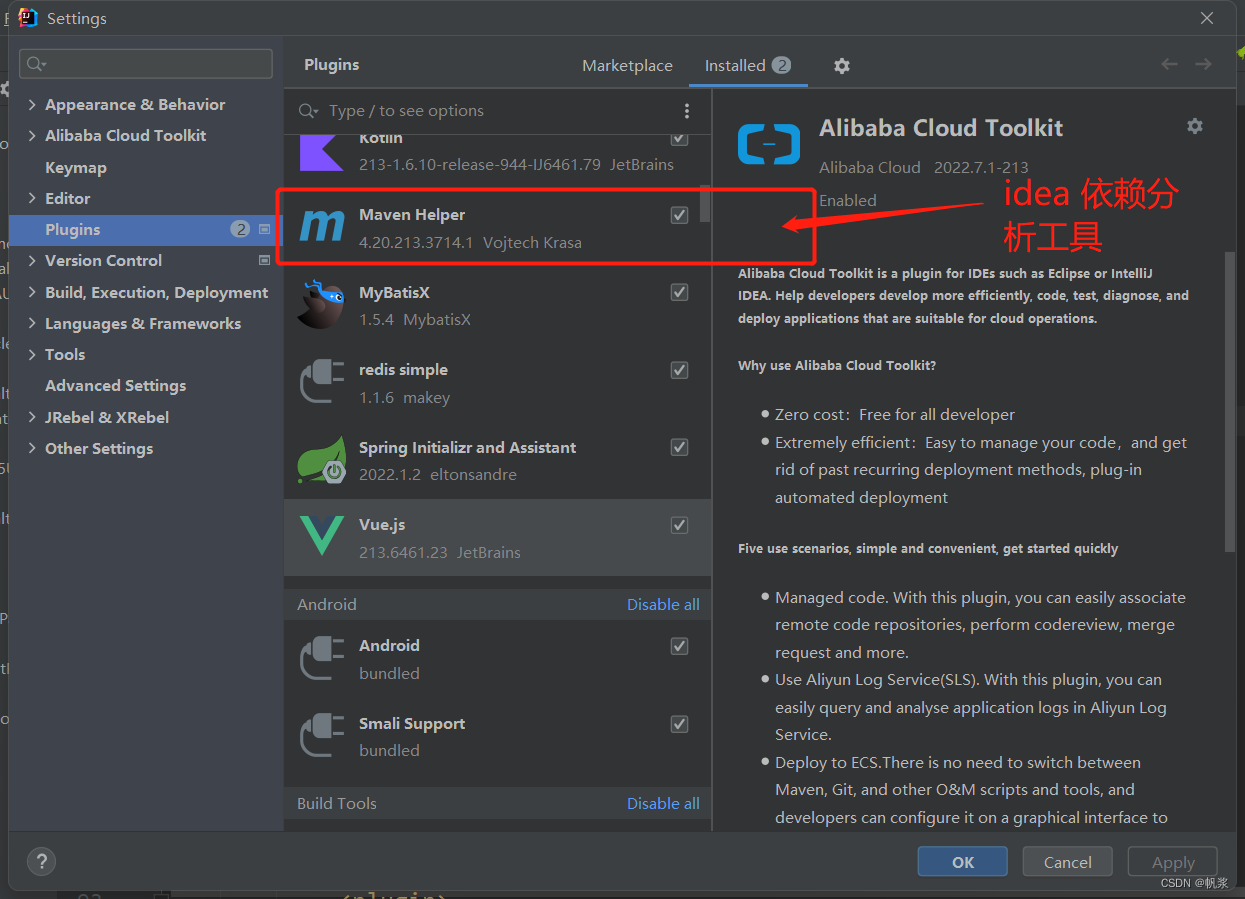Image resolution: width=1245 pixels, height=899 pixels.
Task: Uncheck Spring Initializr and Assistant
Action: [x=680, y=447]
